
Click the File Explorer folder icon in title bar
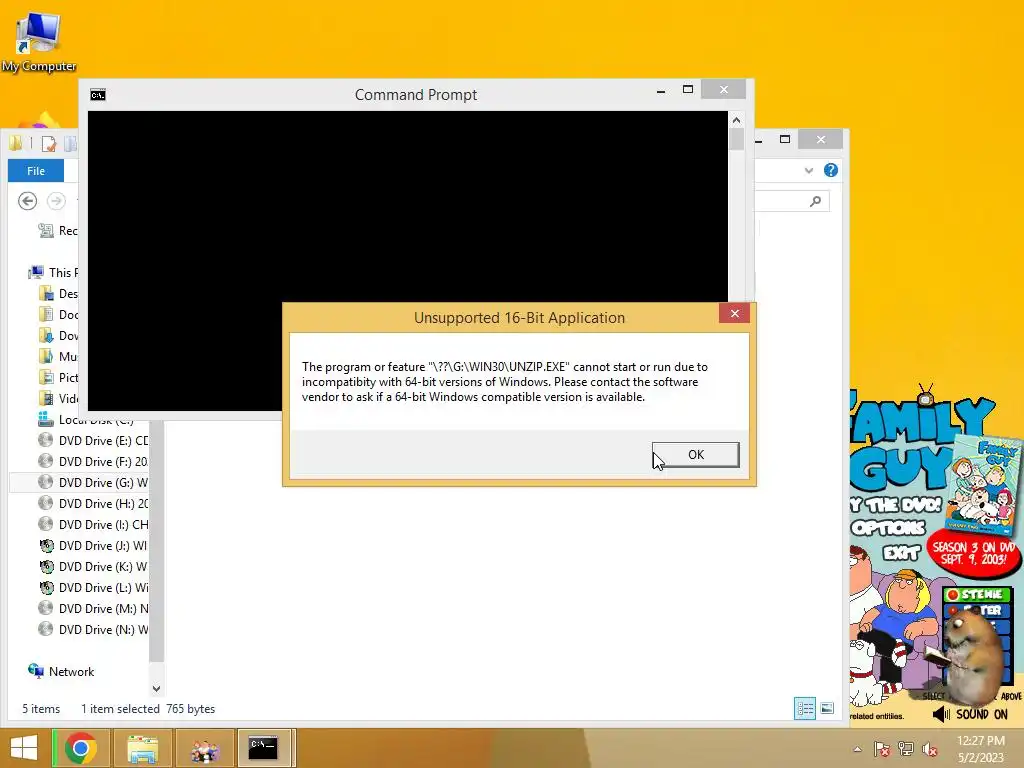coord(16,143)
